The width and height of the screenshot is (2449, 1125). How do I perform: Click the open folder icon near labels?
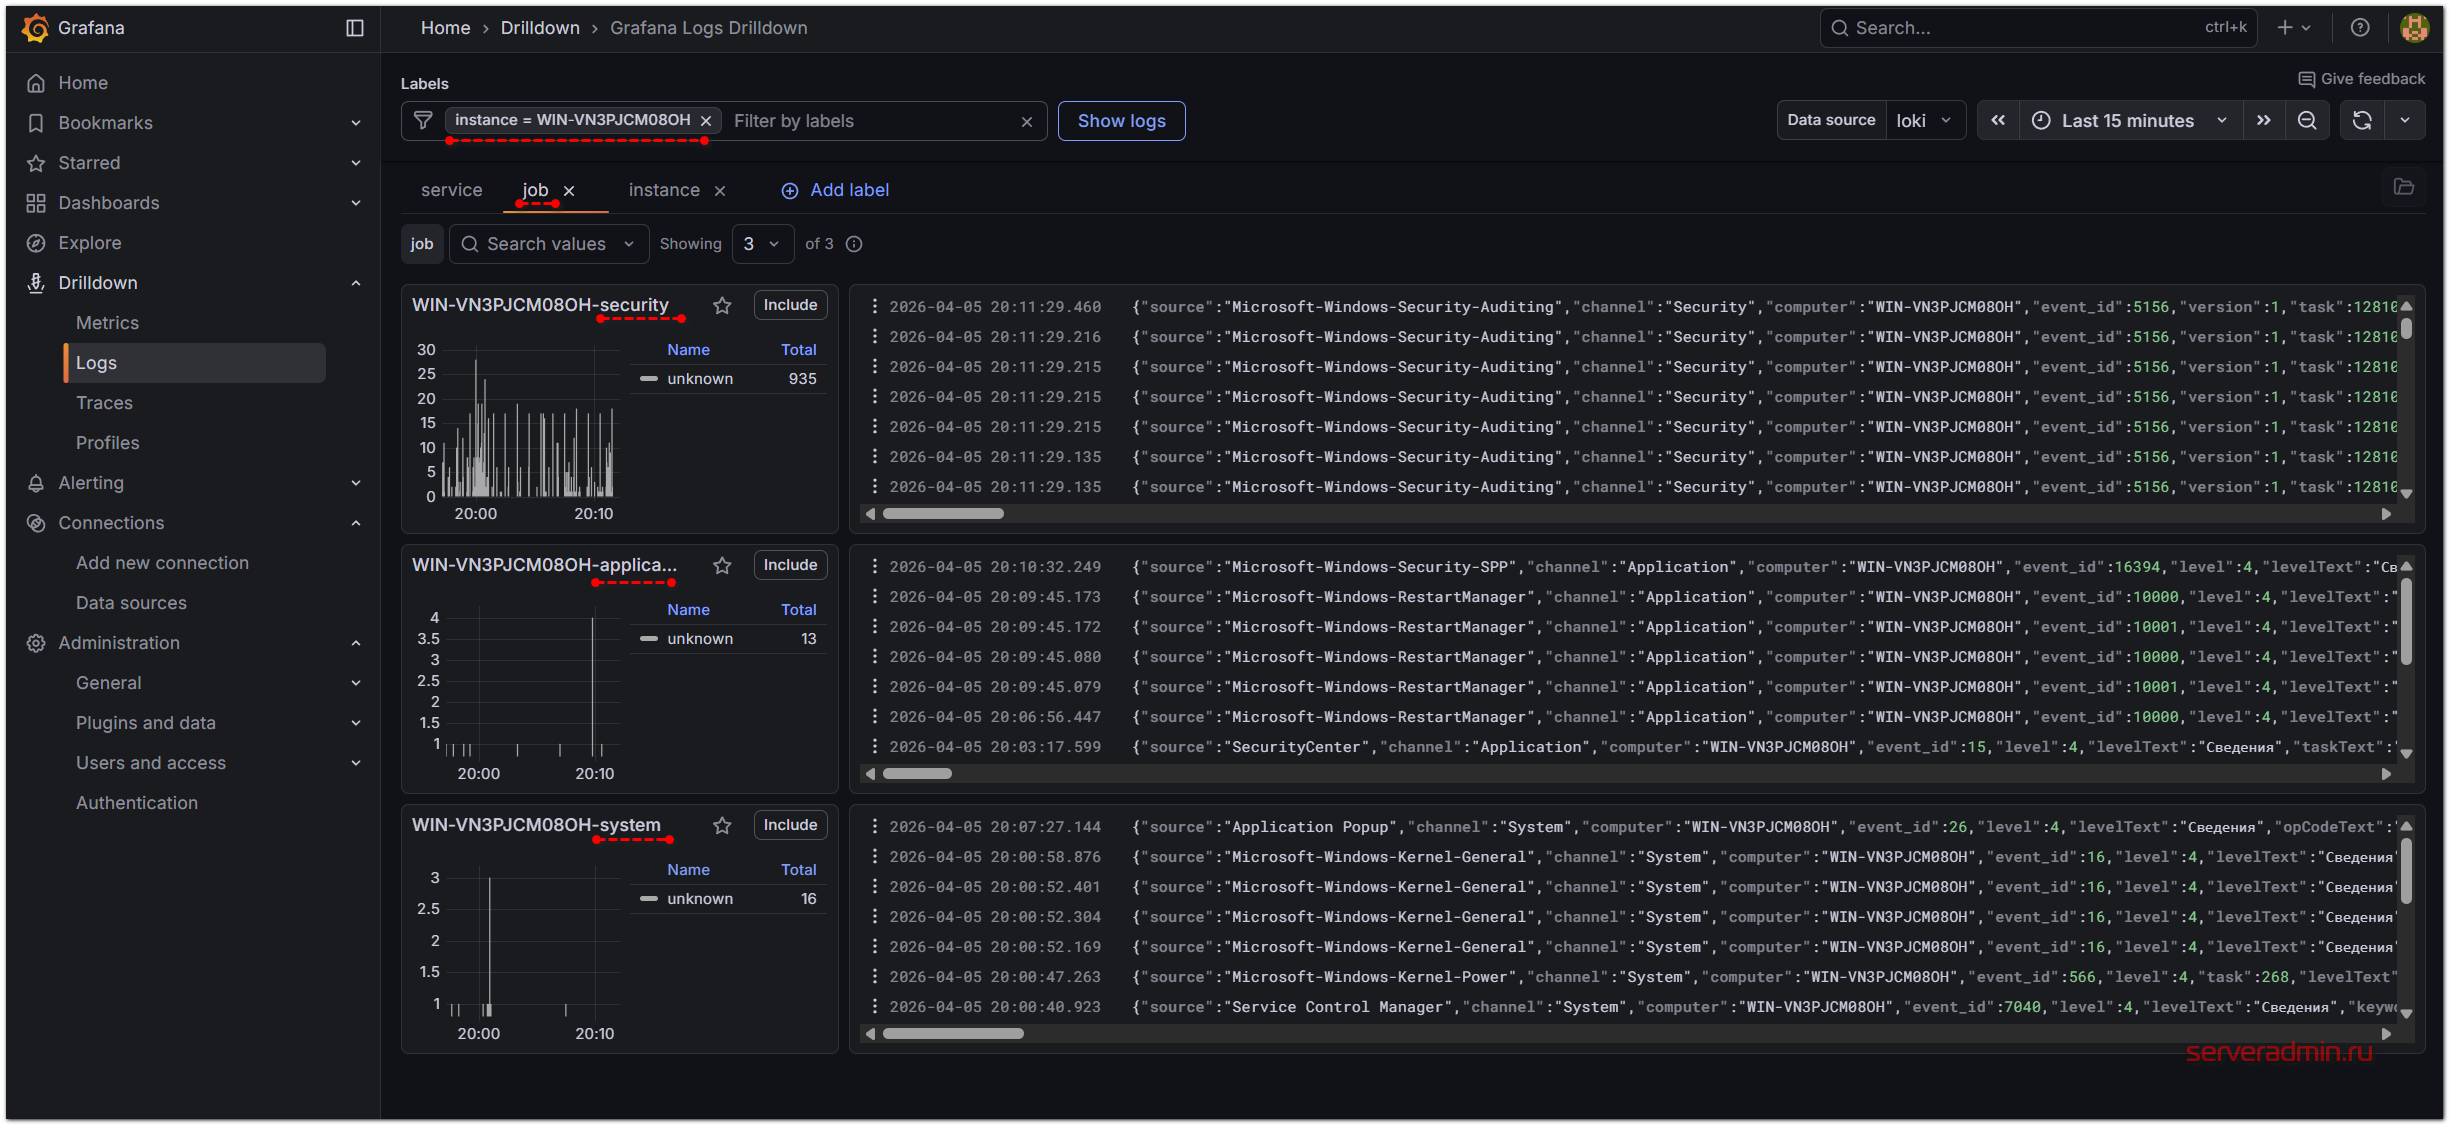click(x=2404, y=187)
